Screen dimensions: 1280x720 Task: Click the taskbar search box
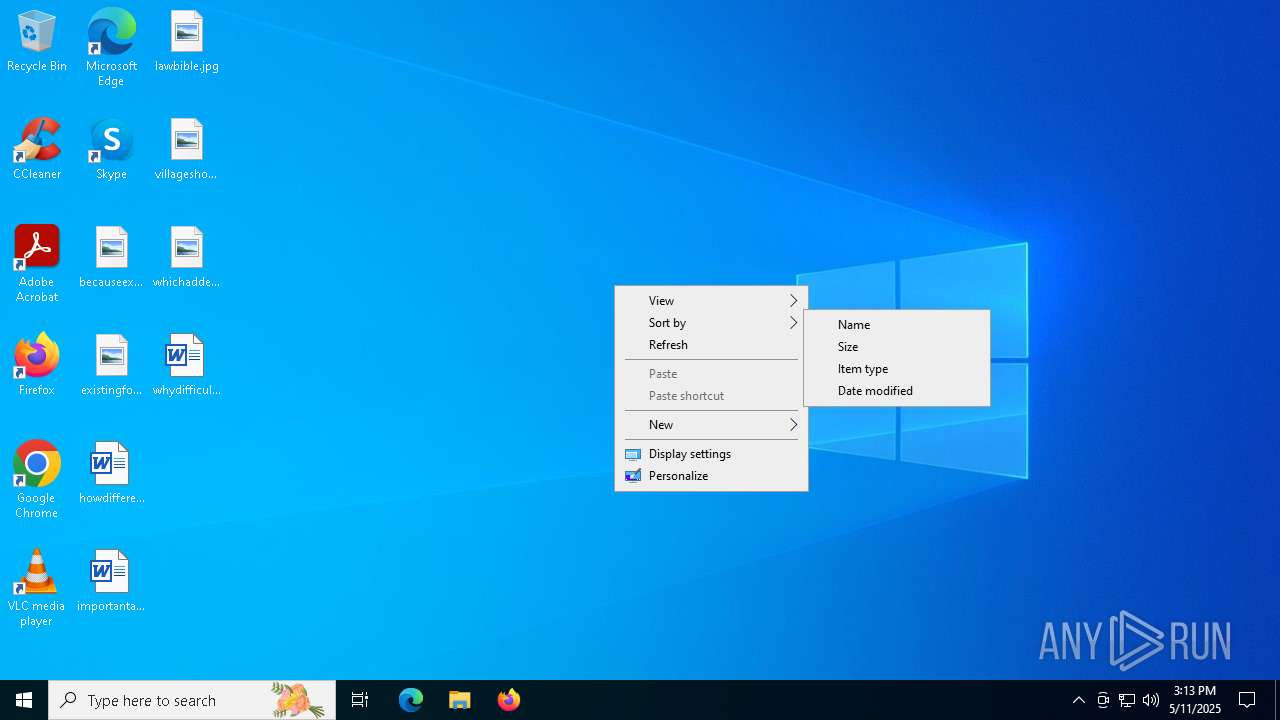click(x=192, y=700)
